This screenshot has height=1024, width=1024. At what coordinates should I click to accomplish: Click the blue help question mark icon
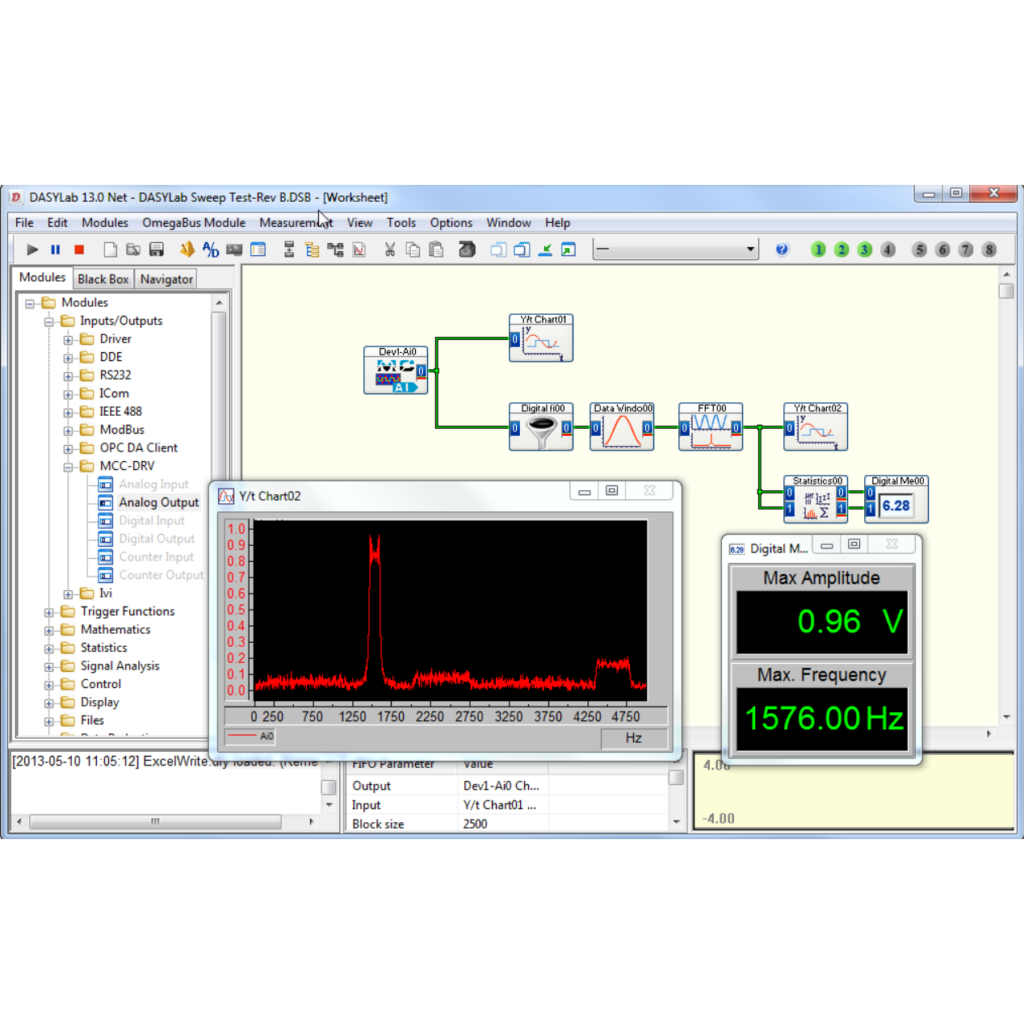coord(782,250)
